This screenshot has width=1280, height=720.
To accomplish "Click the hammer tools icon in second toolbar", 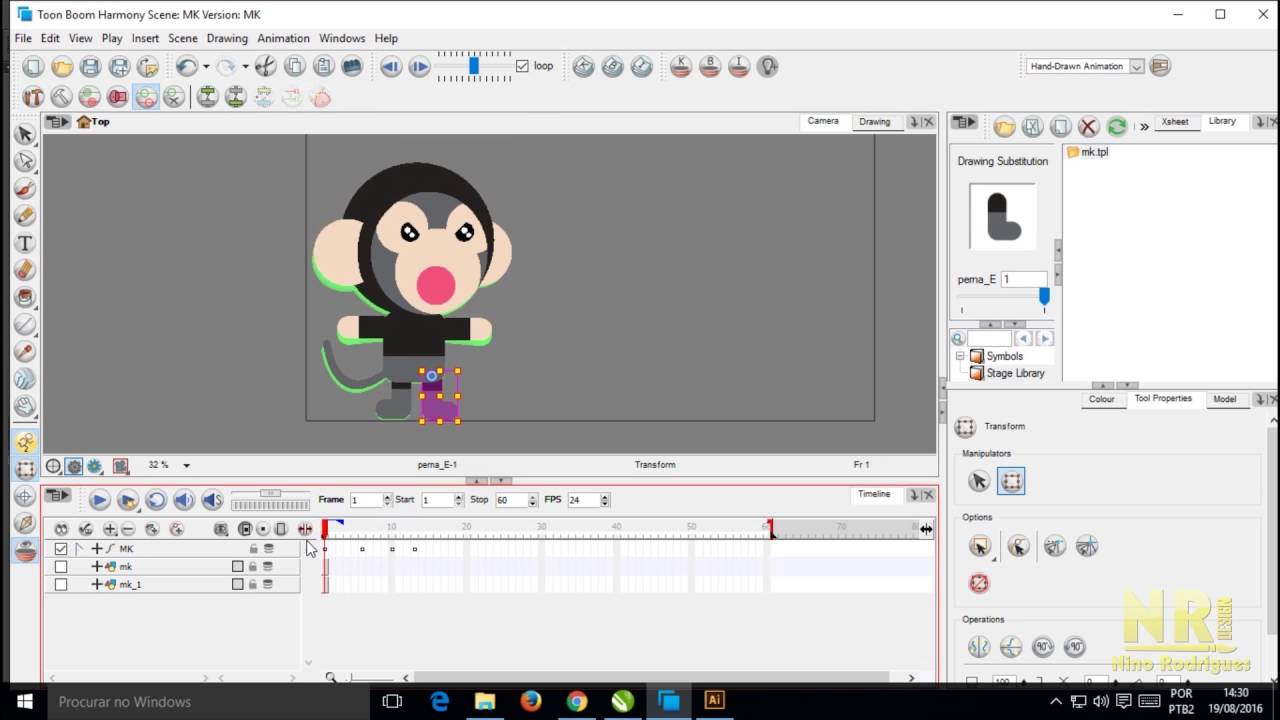I will coord(34,97).
